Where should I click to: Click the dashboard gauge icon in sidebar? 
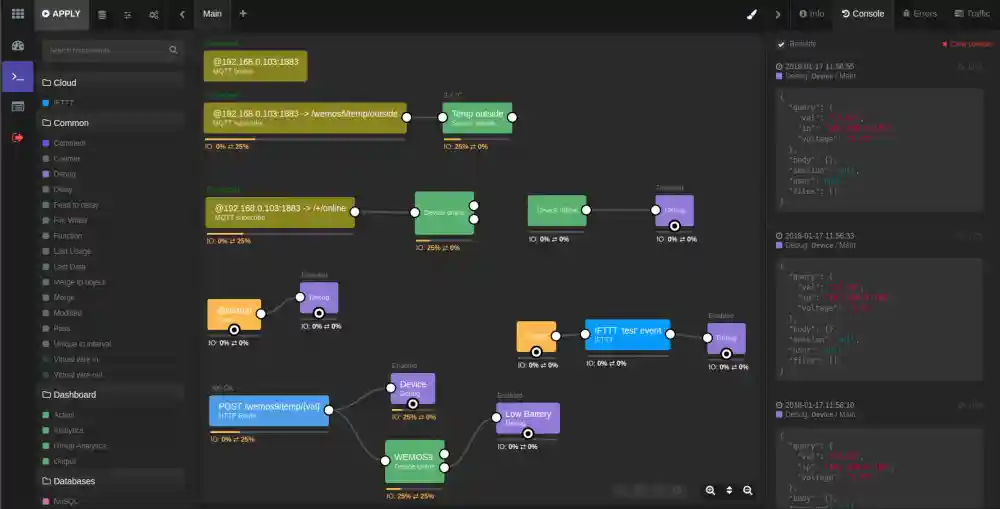[17, 46]
